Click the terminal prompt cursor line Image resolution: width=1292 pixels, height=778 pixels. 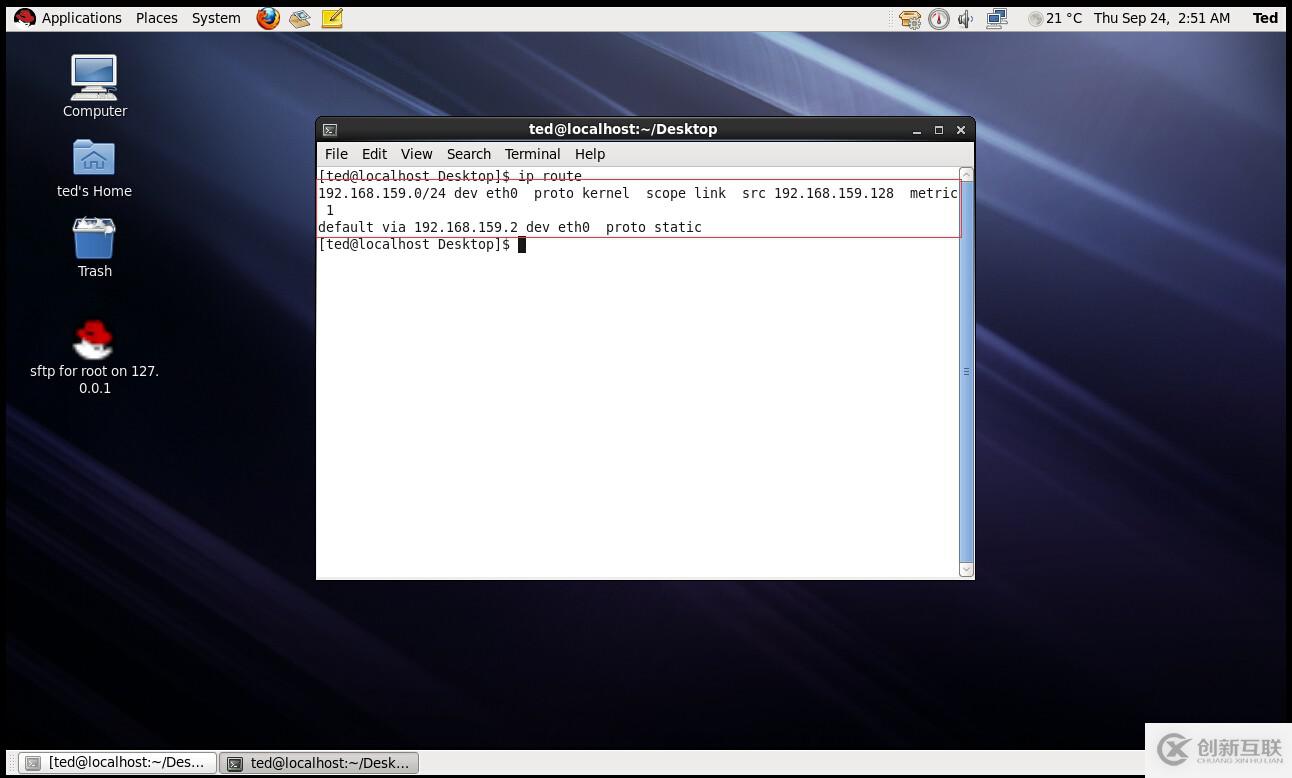(422, 244)
